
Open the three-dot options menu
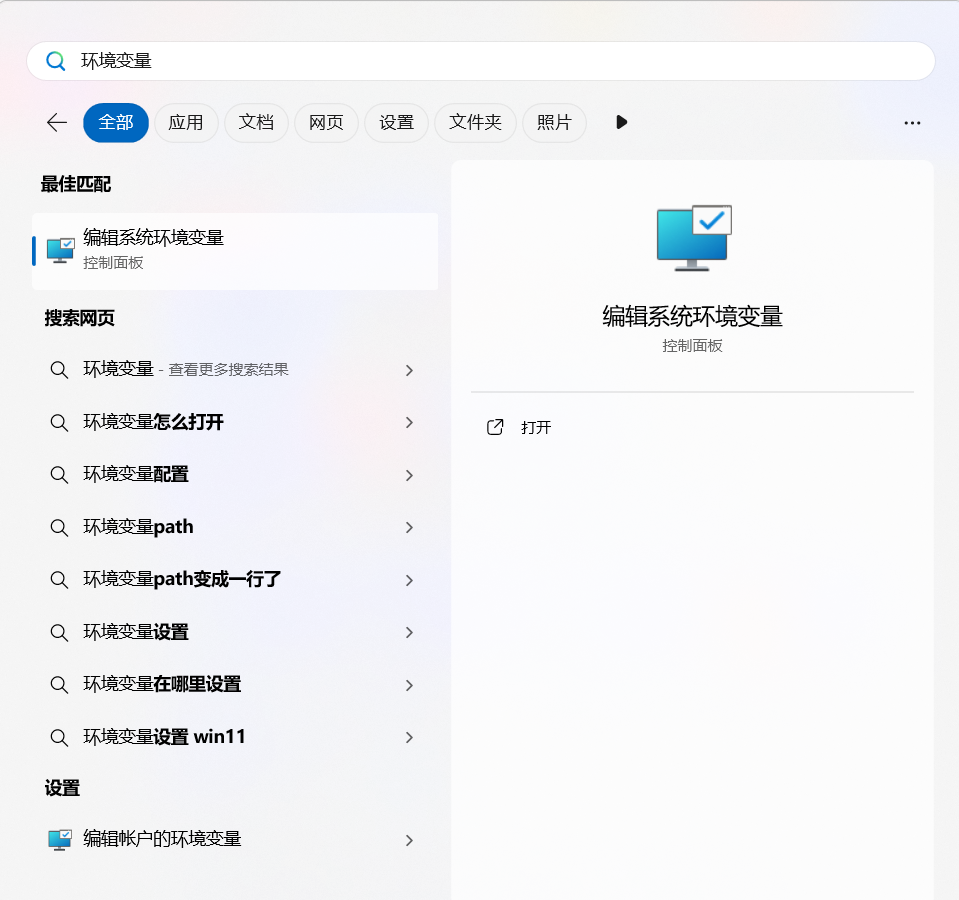tap(912, 123)
